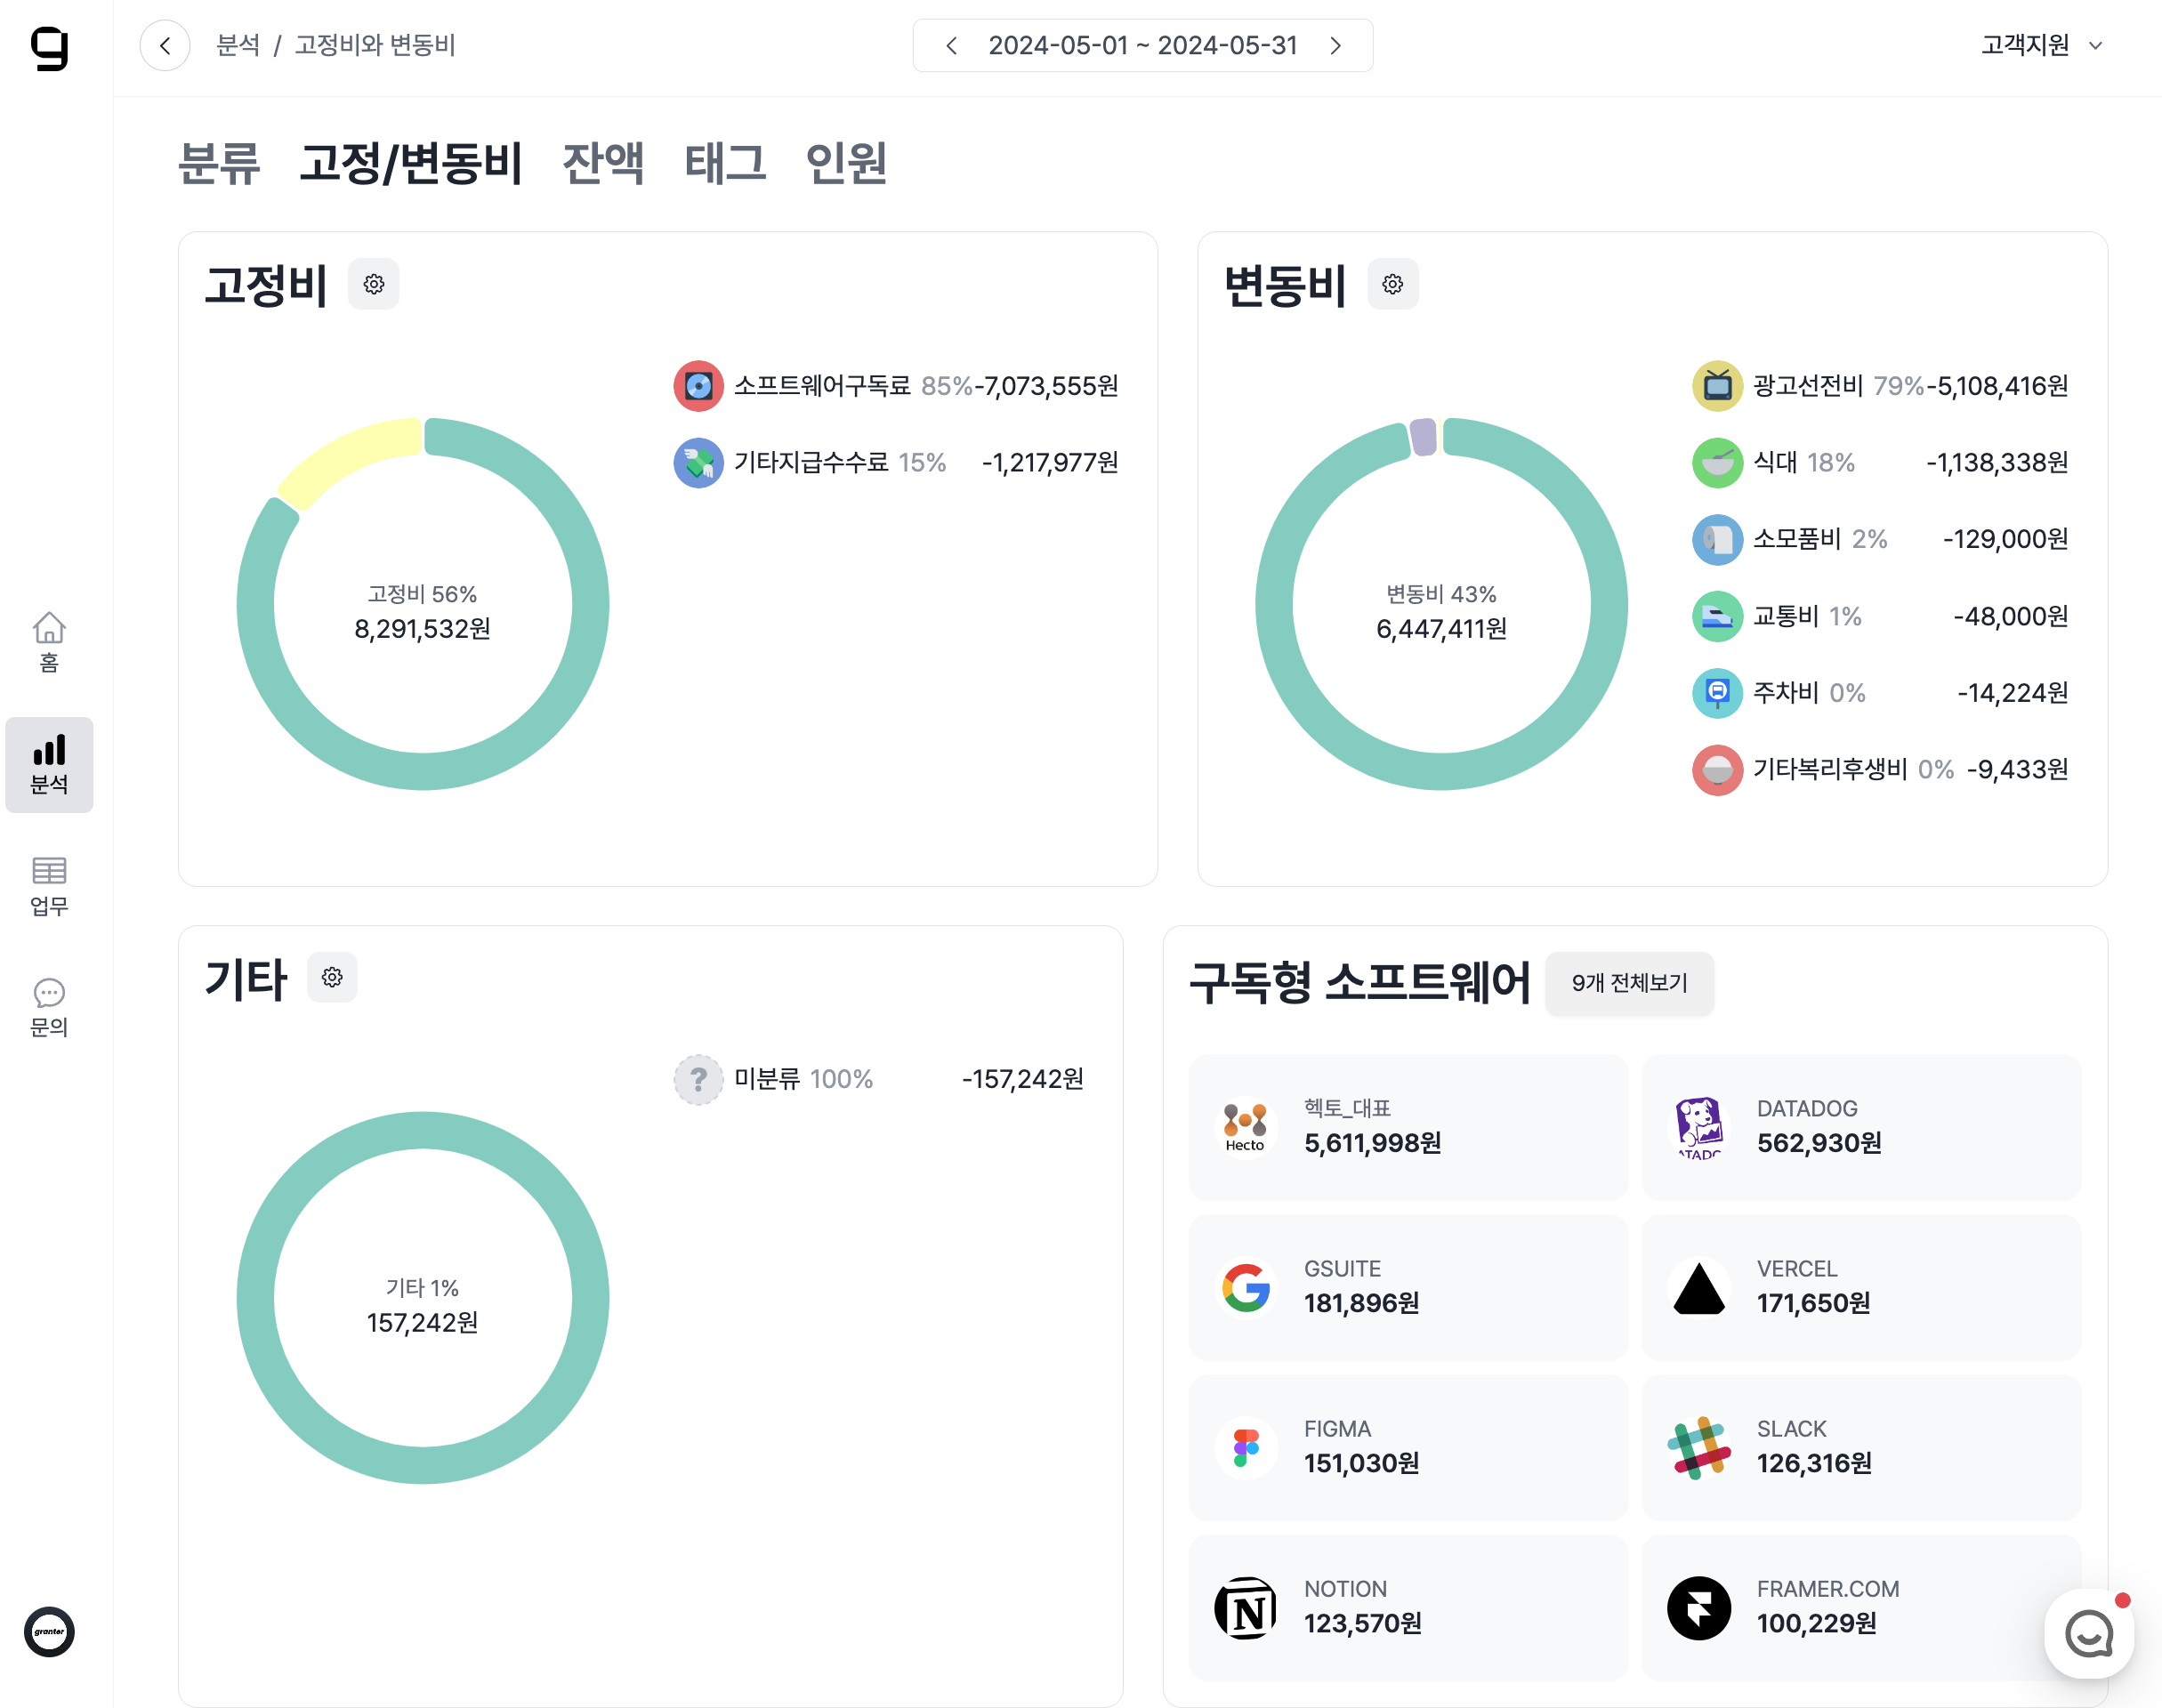Click the granter profile avatar
The height and width of the screenshot is (1708, 2162).
pos(49,1631)
